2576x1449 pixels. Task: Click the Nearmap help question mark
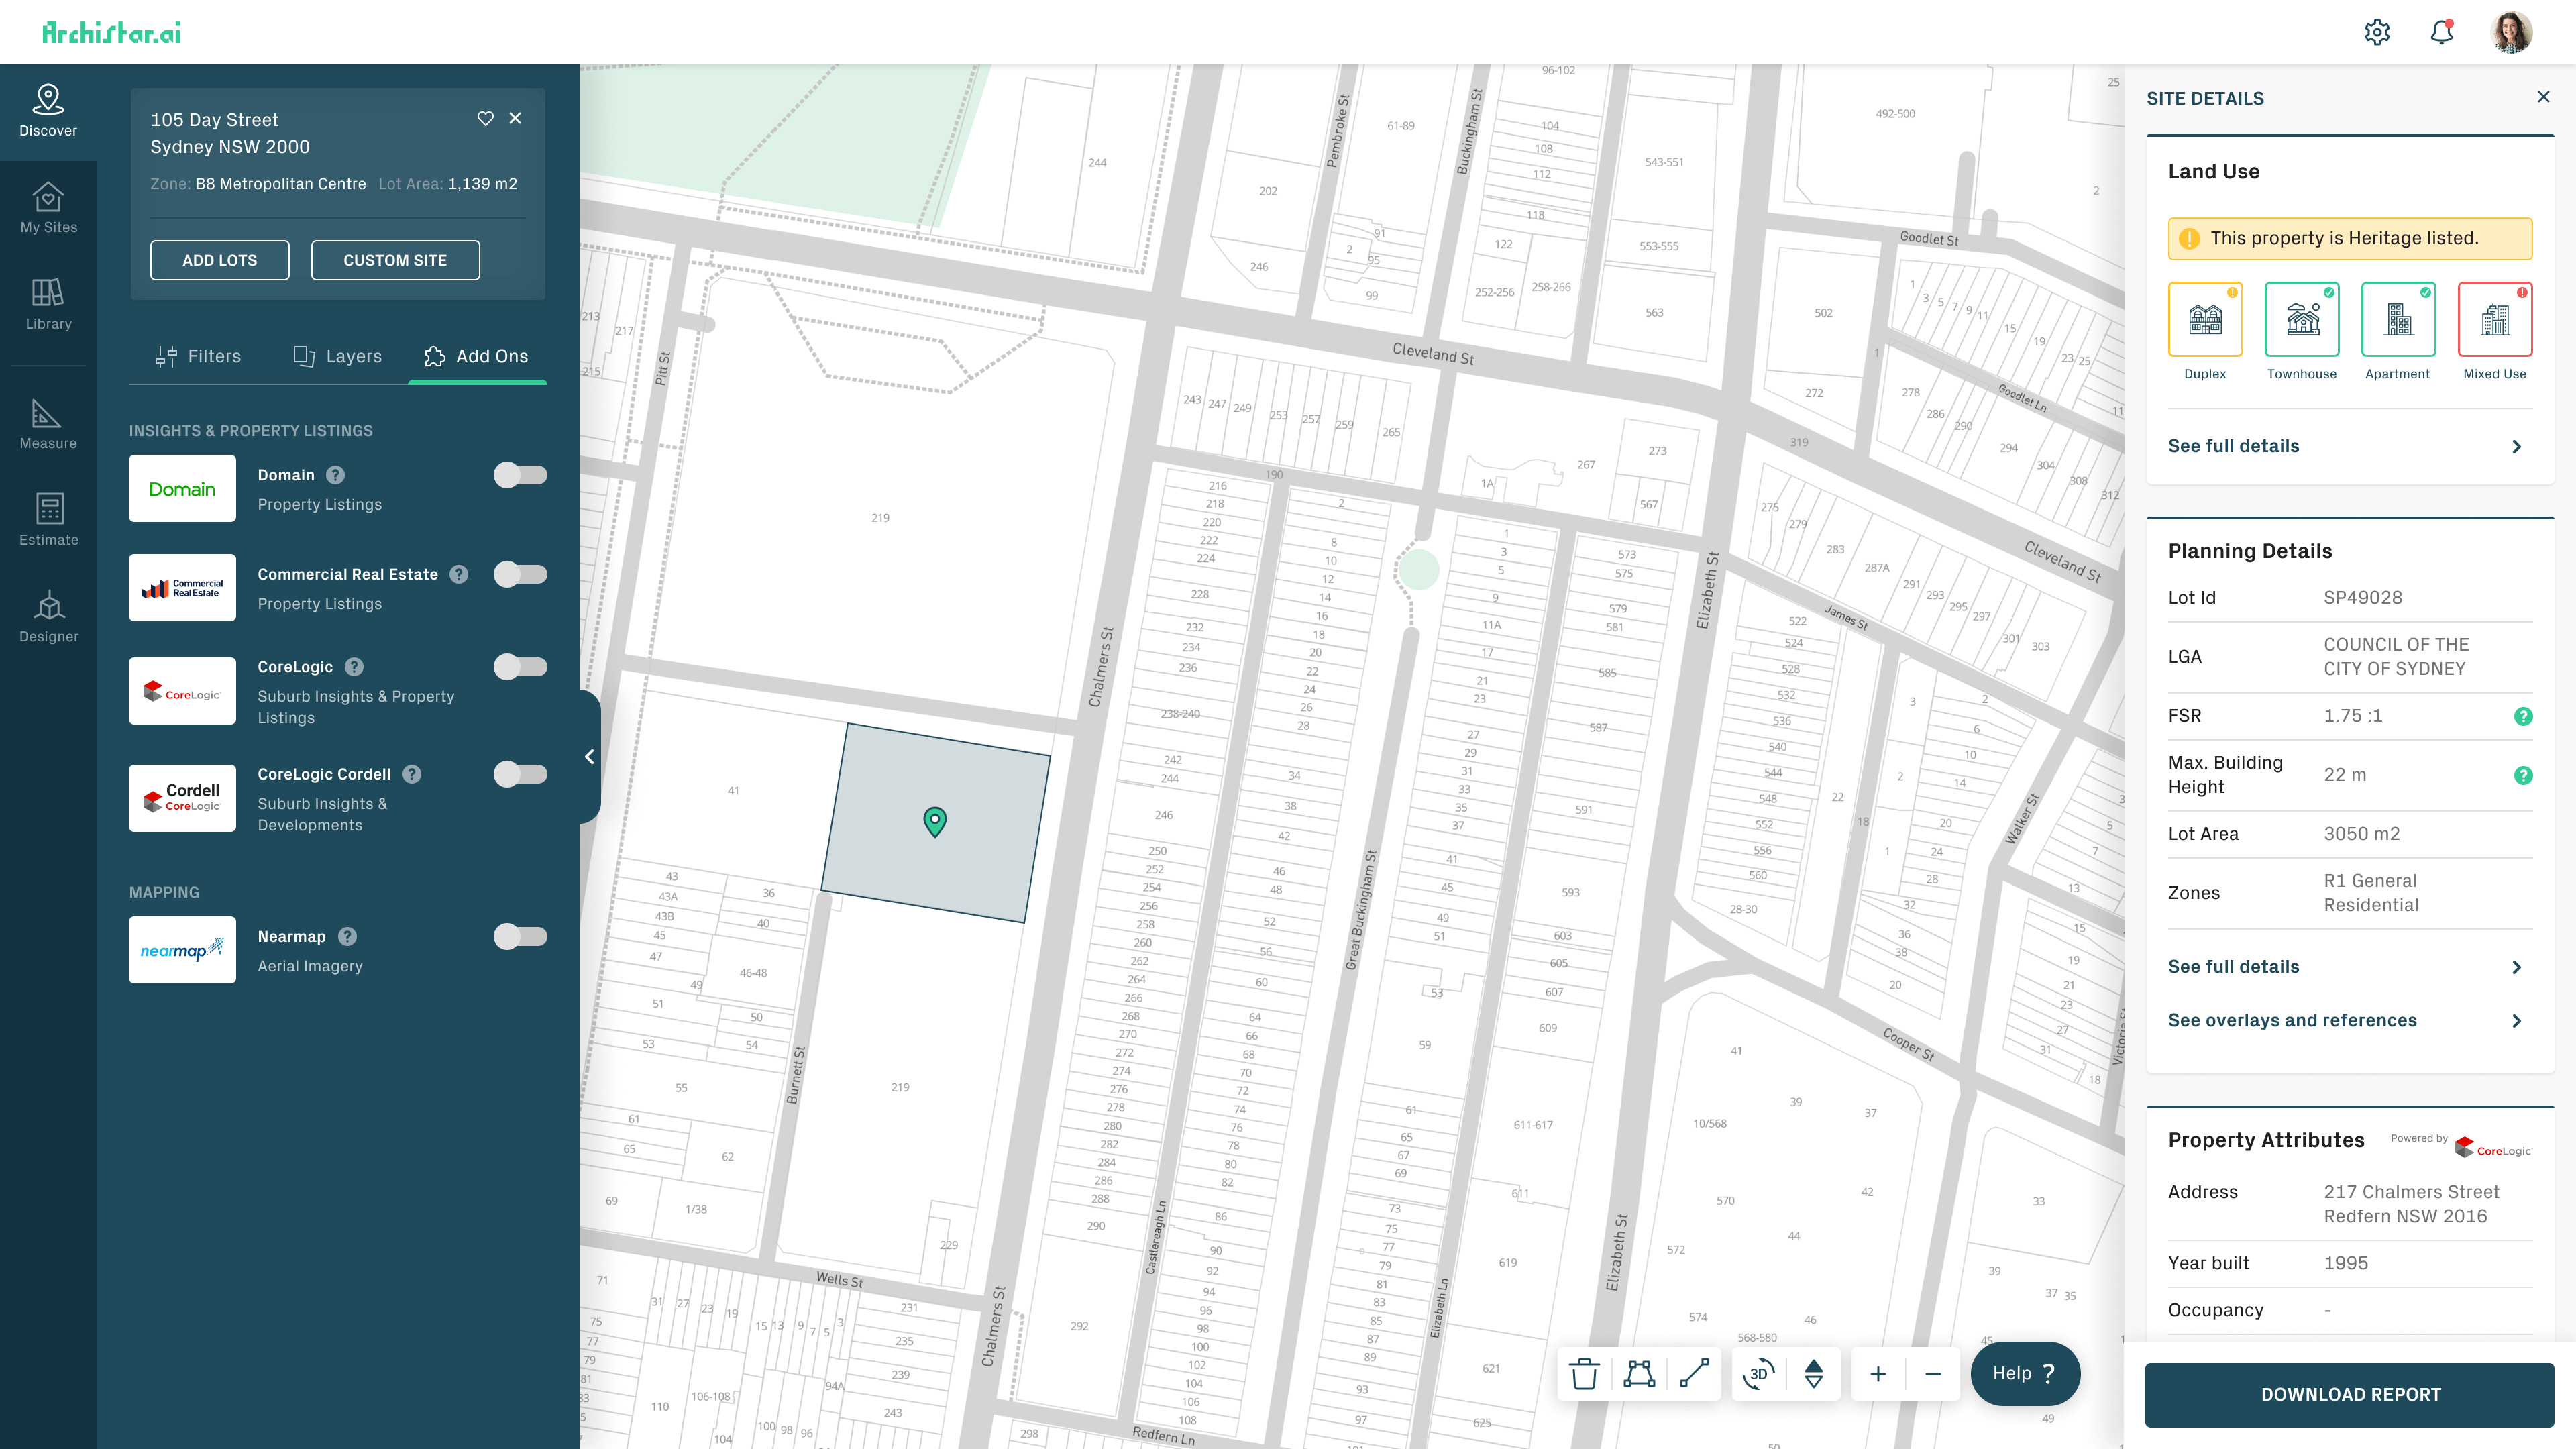tap(347, 937)
